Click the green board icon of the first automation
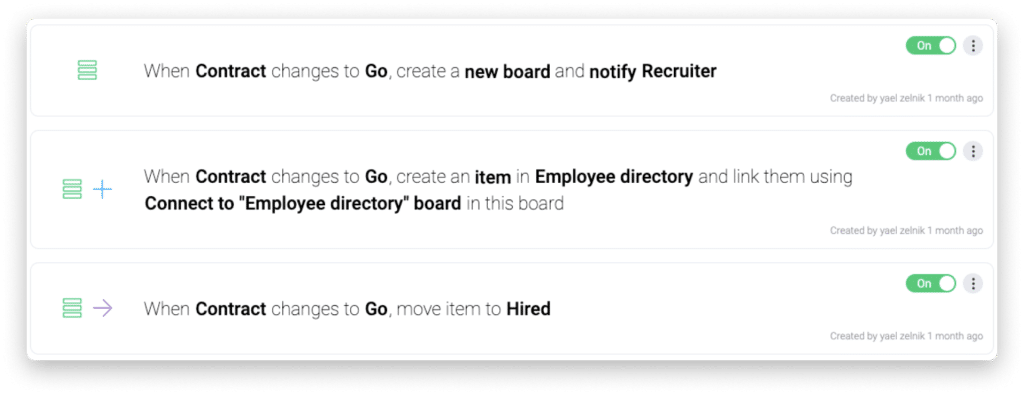The image size is (1024, 395). coord(87,71)
